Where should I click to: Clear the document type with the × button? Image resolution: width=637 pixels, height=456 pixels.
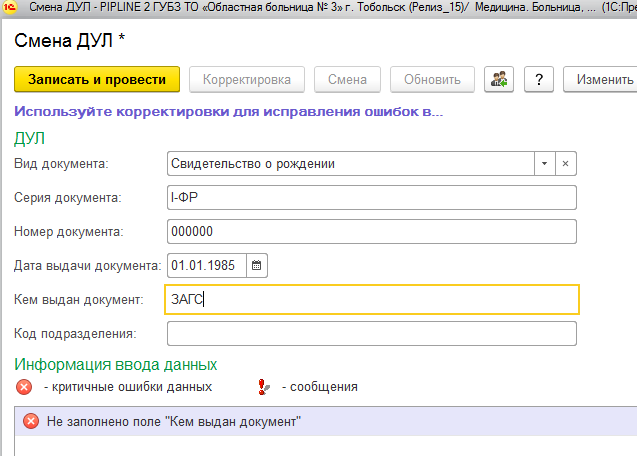click(565, 163)
